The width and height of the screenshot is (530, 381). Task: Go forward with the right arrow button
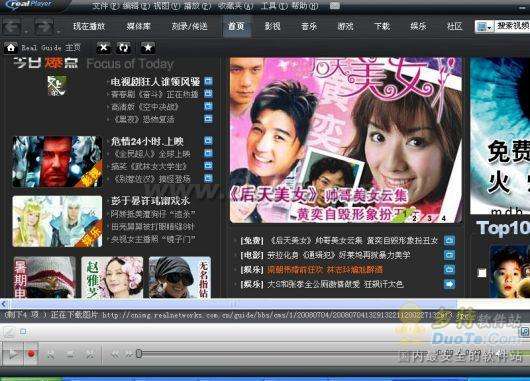coord(44,27)
